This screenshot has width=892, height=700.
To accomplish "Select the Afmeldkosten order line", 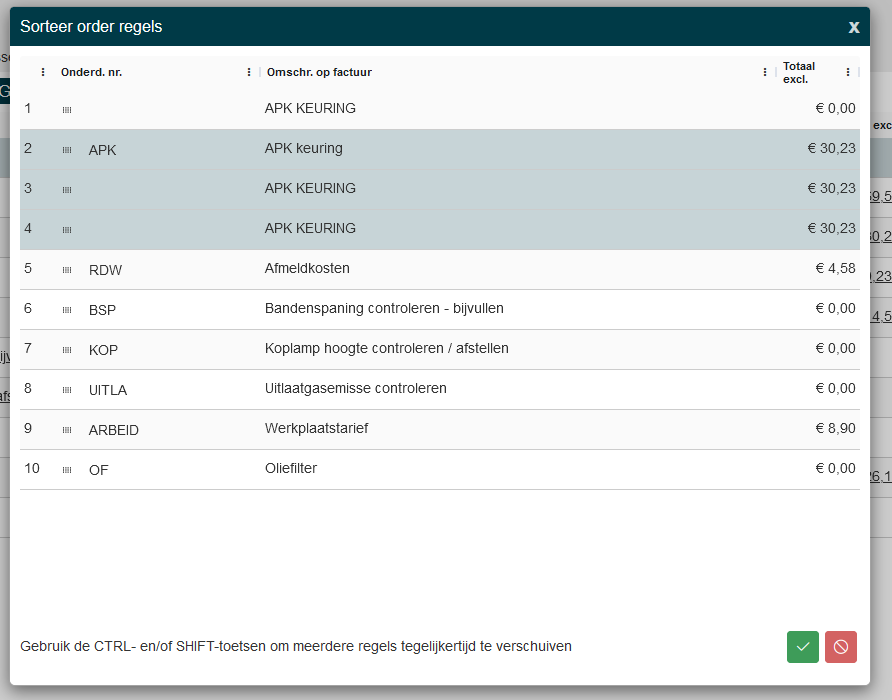I will [307, 269].
